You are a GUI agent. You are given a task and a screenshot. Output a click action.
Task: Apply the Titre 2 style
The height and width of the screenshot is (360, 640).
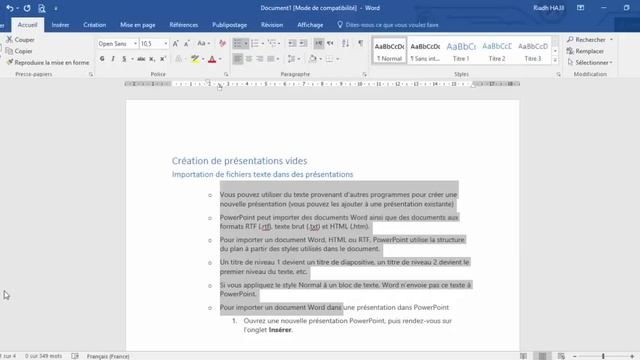pos(497,51)
